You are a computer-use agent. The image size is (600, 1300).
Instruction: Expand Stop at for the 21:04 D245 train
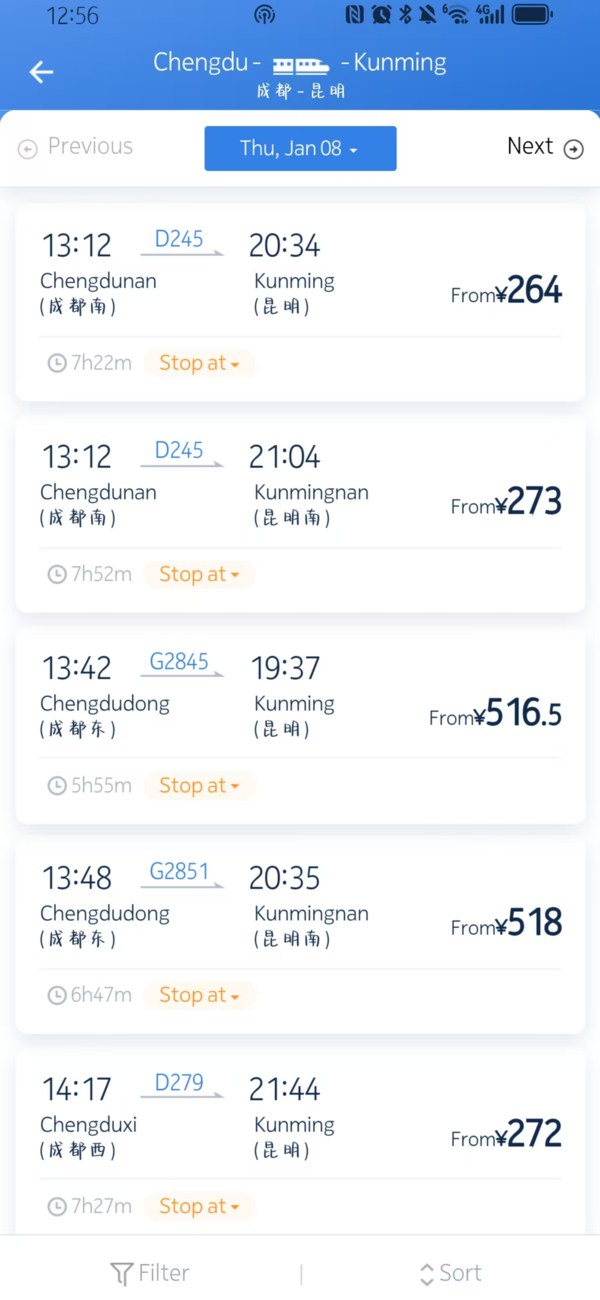coord(199,574)
